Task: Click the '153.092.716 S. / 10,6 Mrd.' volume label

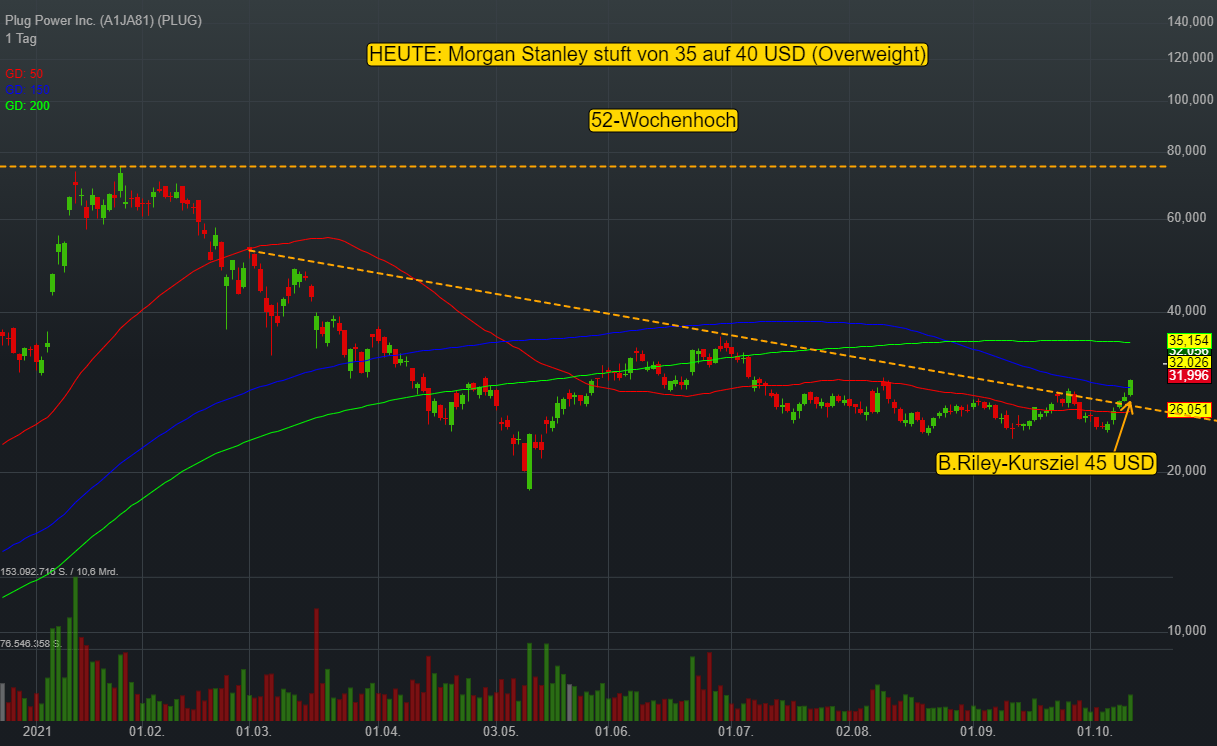Action: click(x=60, y=572)
